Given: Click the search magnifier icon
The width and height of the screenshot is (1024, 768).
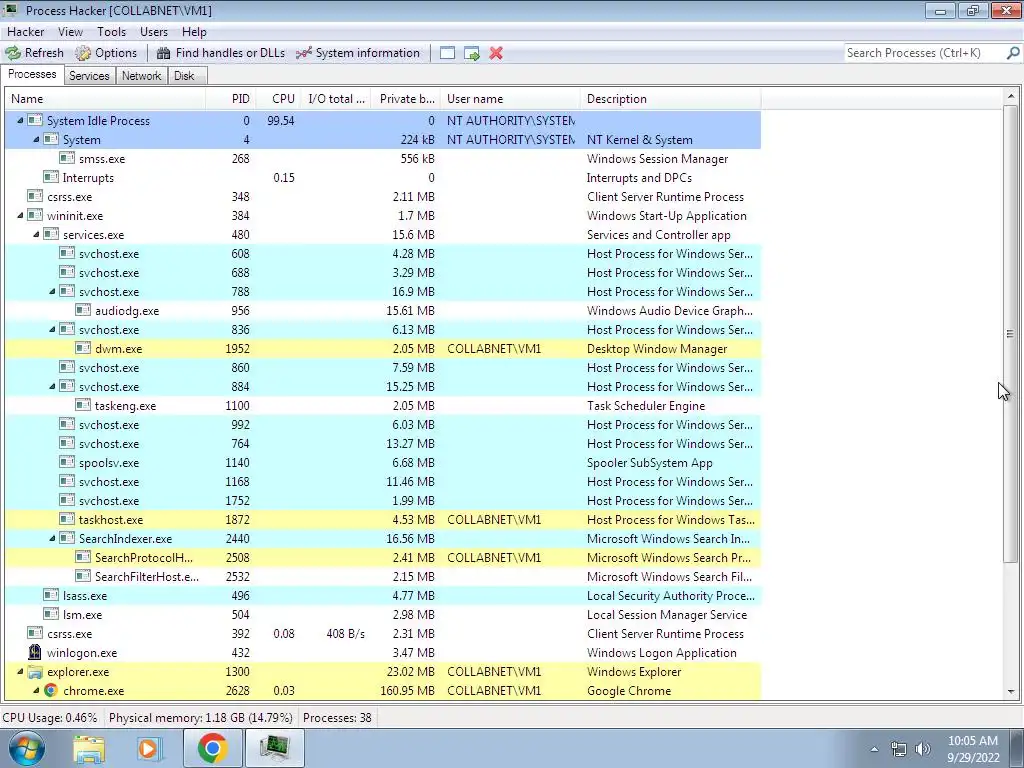Looking at the screenshot, I should pos(1013,53).
